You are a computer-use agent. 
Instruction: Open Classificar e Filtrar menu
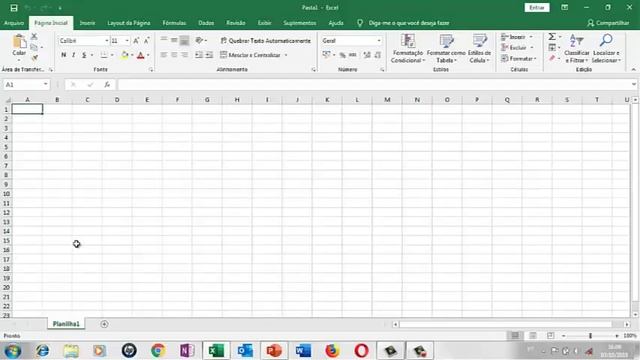577,49
